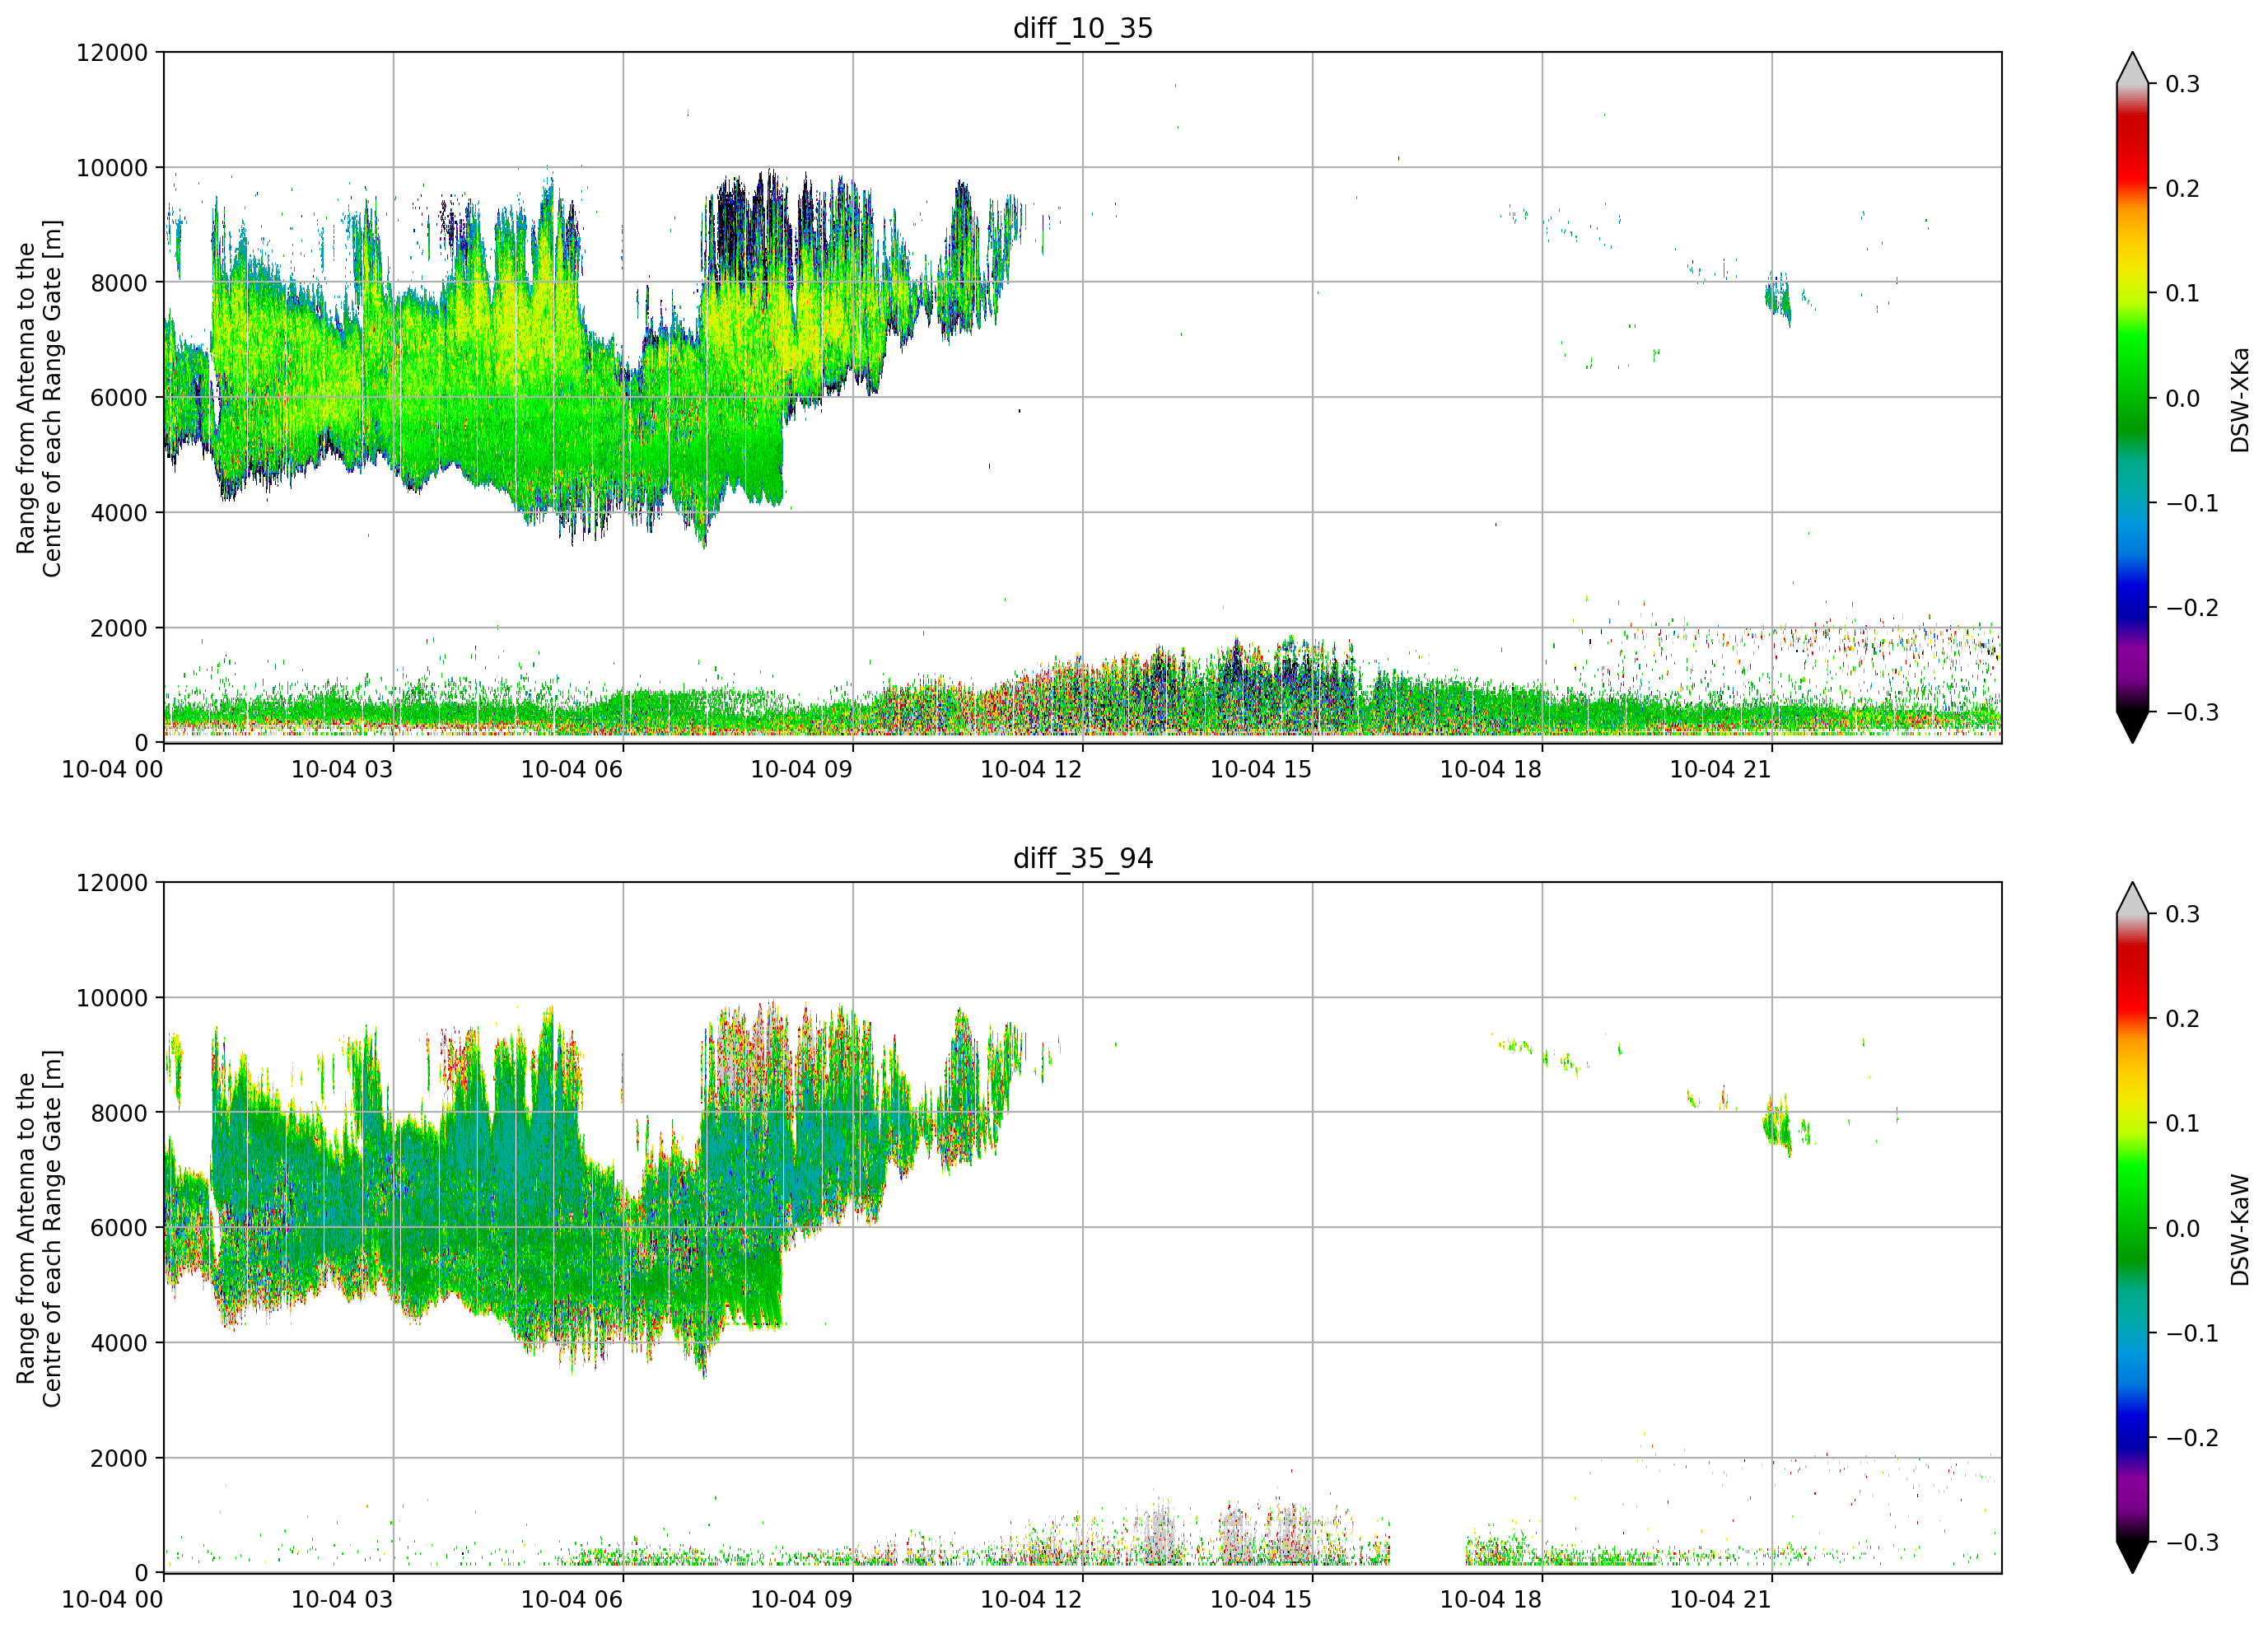Click the 10-04 15 x-tick of diff_35_94
The height and width of the screenshot is (1629, 2268).
(x=1261, y=1599)
